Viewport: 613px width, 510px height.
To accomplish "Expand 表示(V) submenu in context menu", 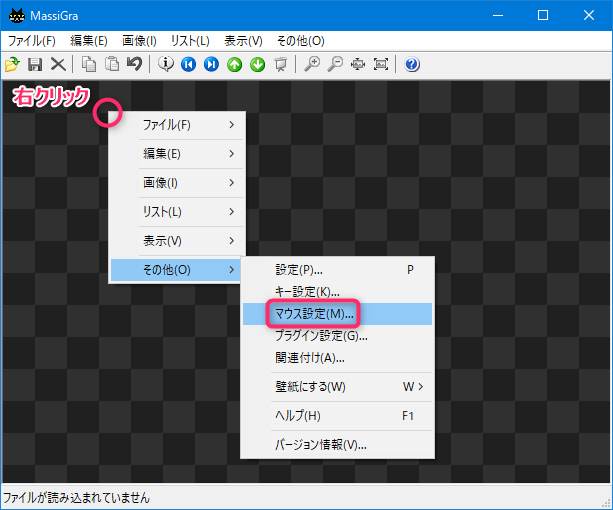I will [x=178, y=241].
